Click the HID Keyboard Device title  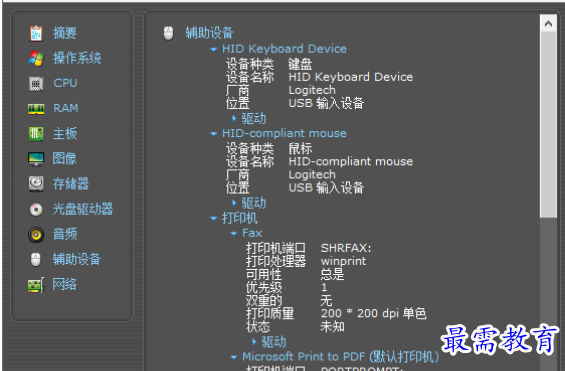[x=284, y=49]
